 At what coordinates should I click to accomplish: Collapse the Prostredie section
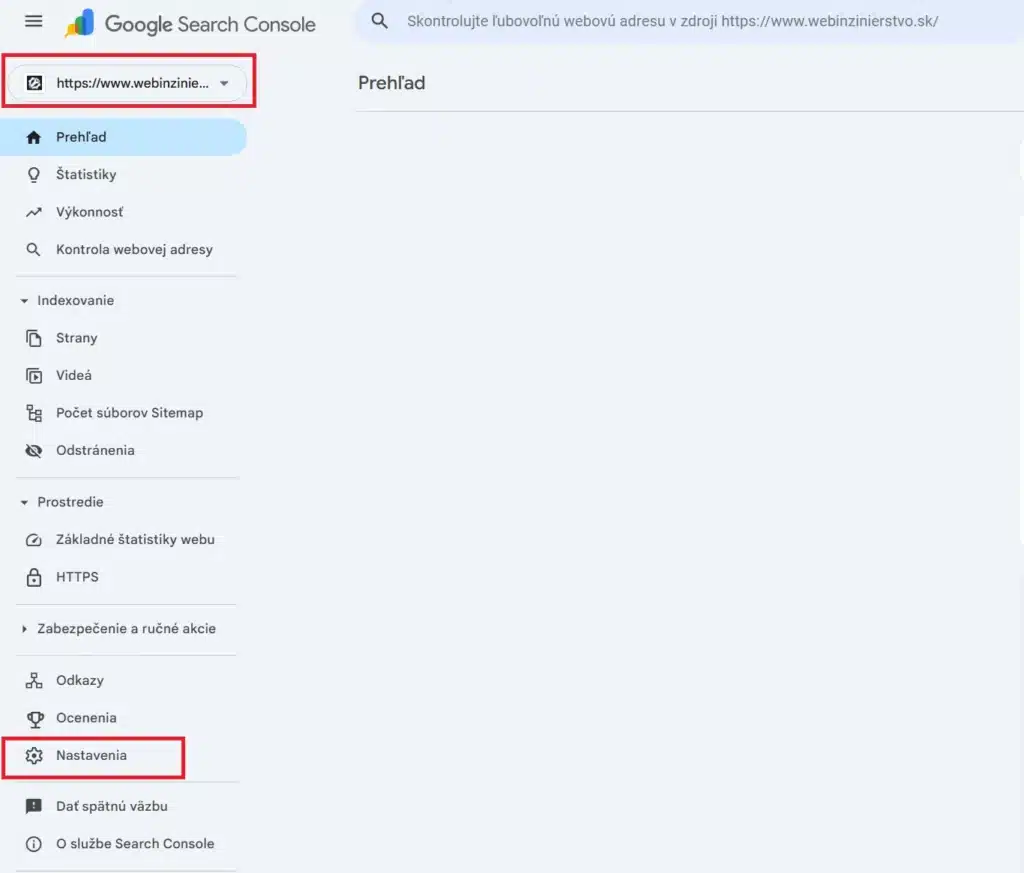23,502
